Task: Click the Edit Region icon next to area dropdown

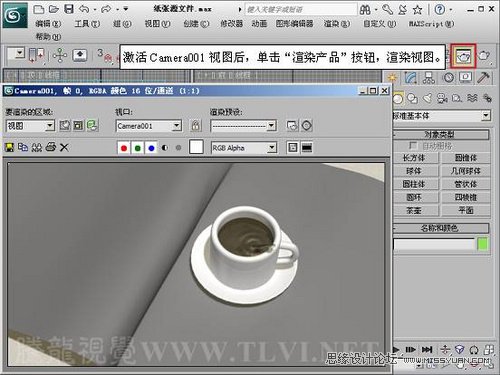Action: pyautogui.click(x=65, y=126)
